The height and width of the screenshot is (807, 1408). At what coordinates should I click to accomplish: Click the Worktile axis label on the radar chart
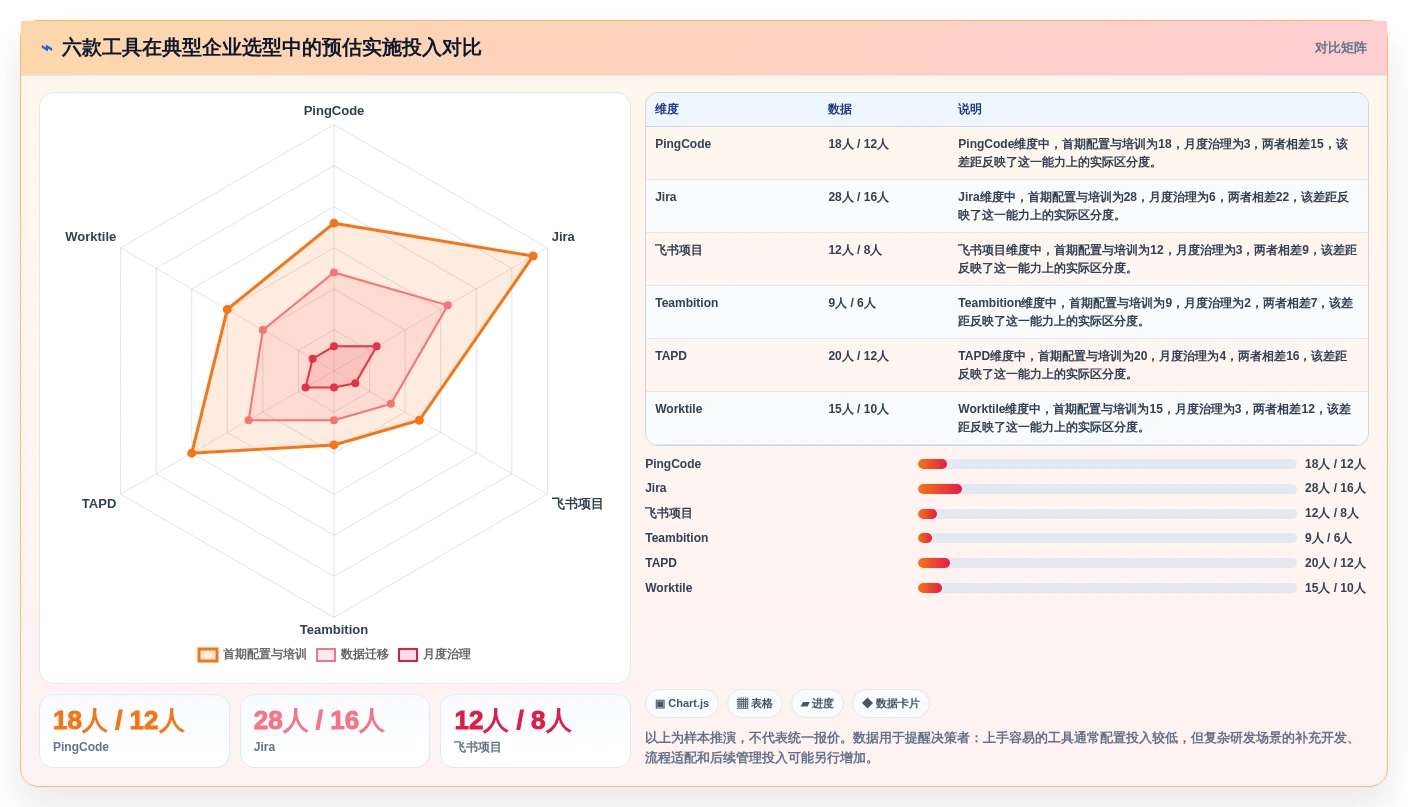(91, 237)
